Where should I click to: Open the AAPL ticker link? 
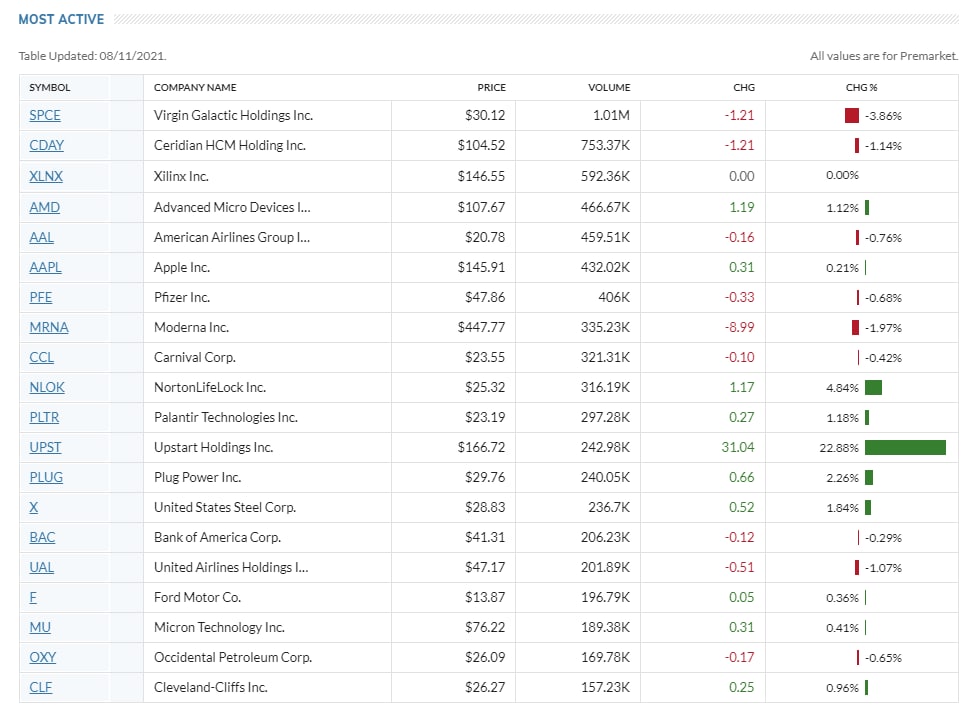[45, 267]
